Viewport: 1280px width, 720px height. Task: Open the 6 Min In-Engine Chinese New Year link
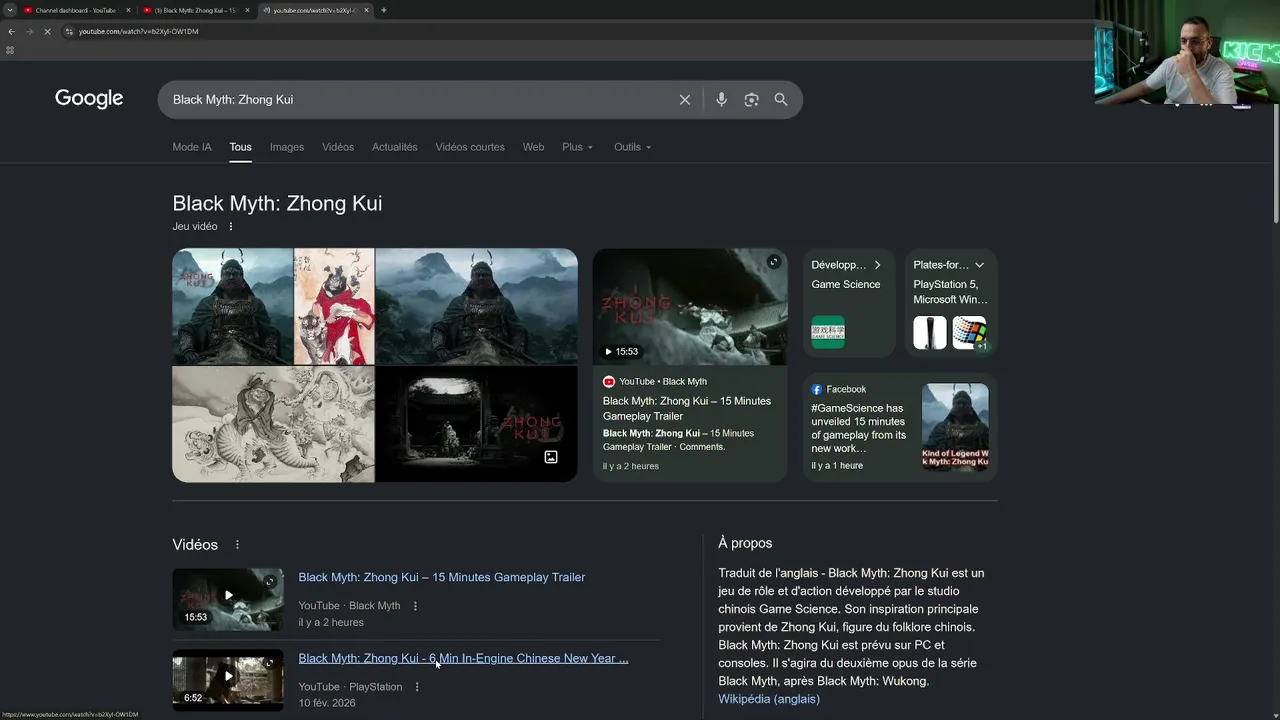pos(463,658)
